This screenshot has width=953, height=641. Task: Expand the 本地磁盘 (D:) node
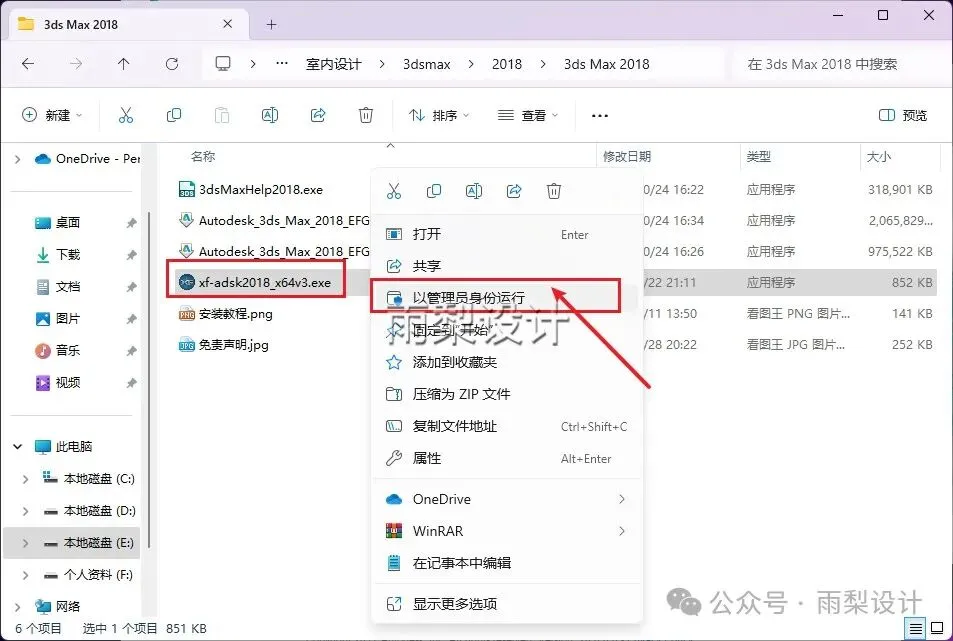[26, 511]
